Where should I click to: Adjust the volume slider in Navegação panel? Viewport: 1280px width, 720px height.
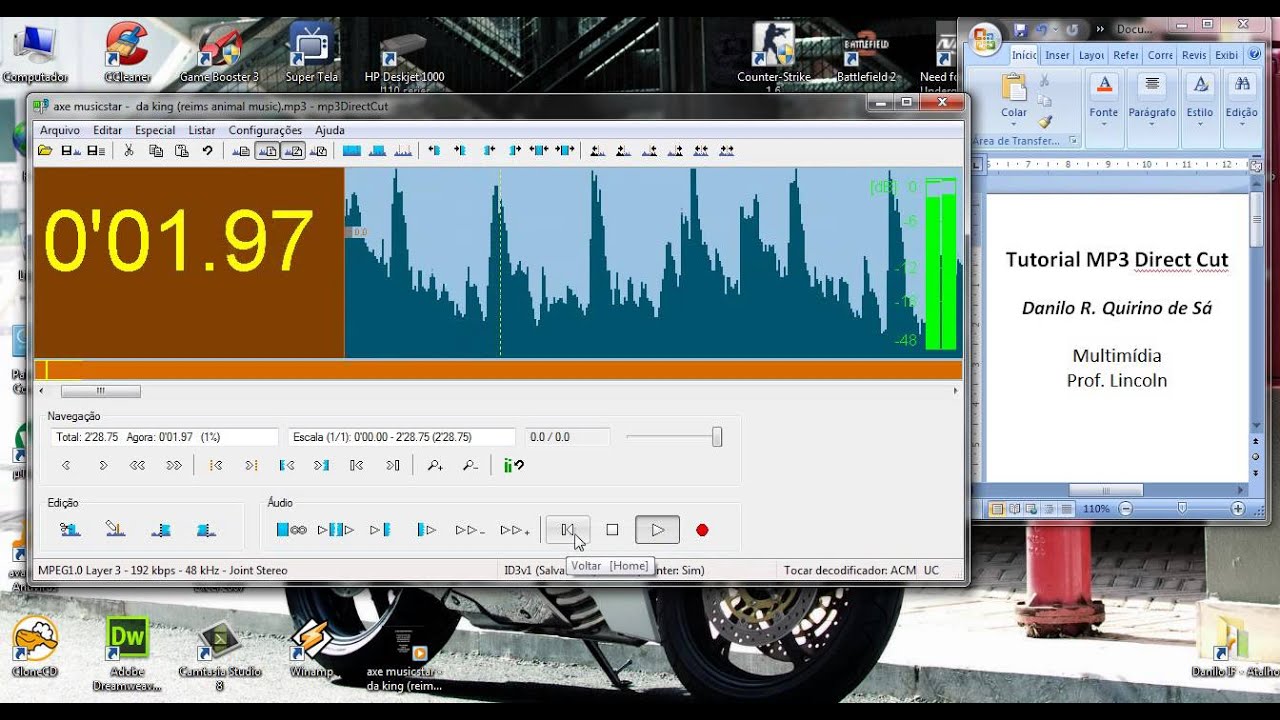pos(717,437)
